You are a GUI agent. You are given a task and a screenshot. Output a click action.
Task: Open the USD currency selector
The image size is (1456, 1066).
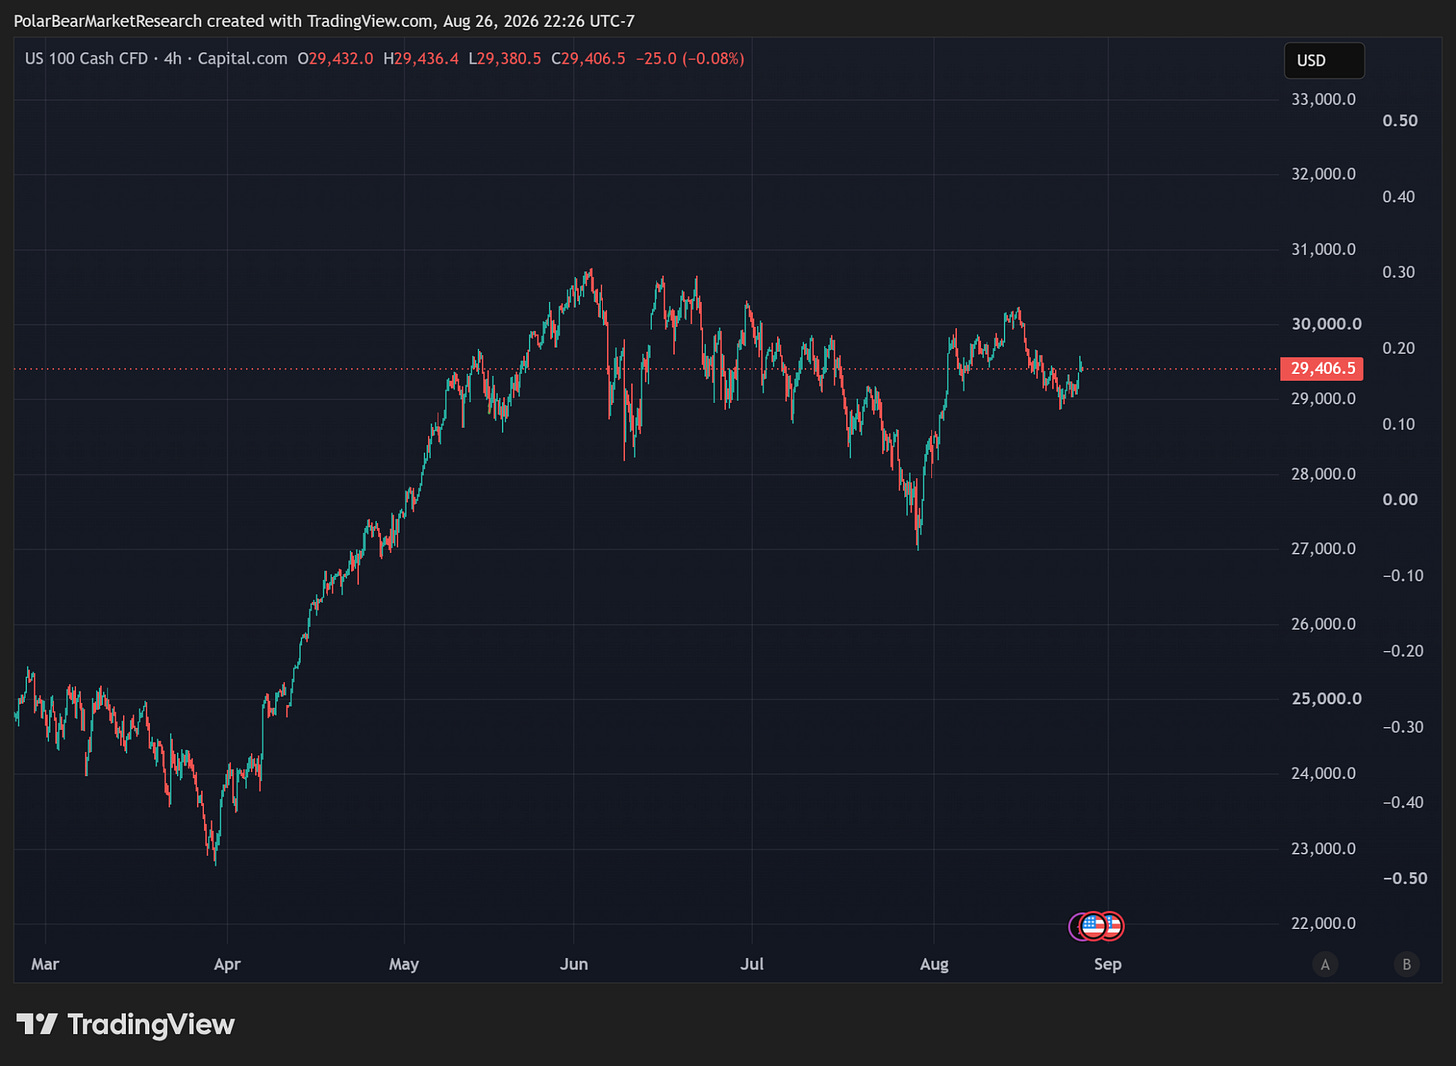point(1324,60)
